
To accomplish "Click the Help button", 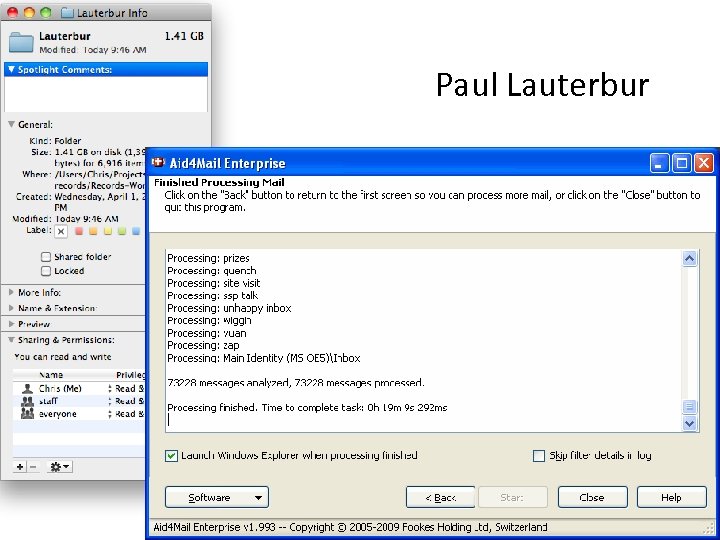I will pyautogui.click(x=671, y=497).
